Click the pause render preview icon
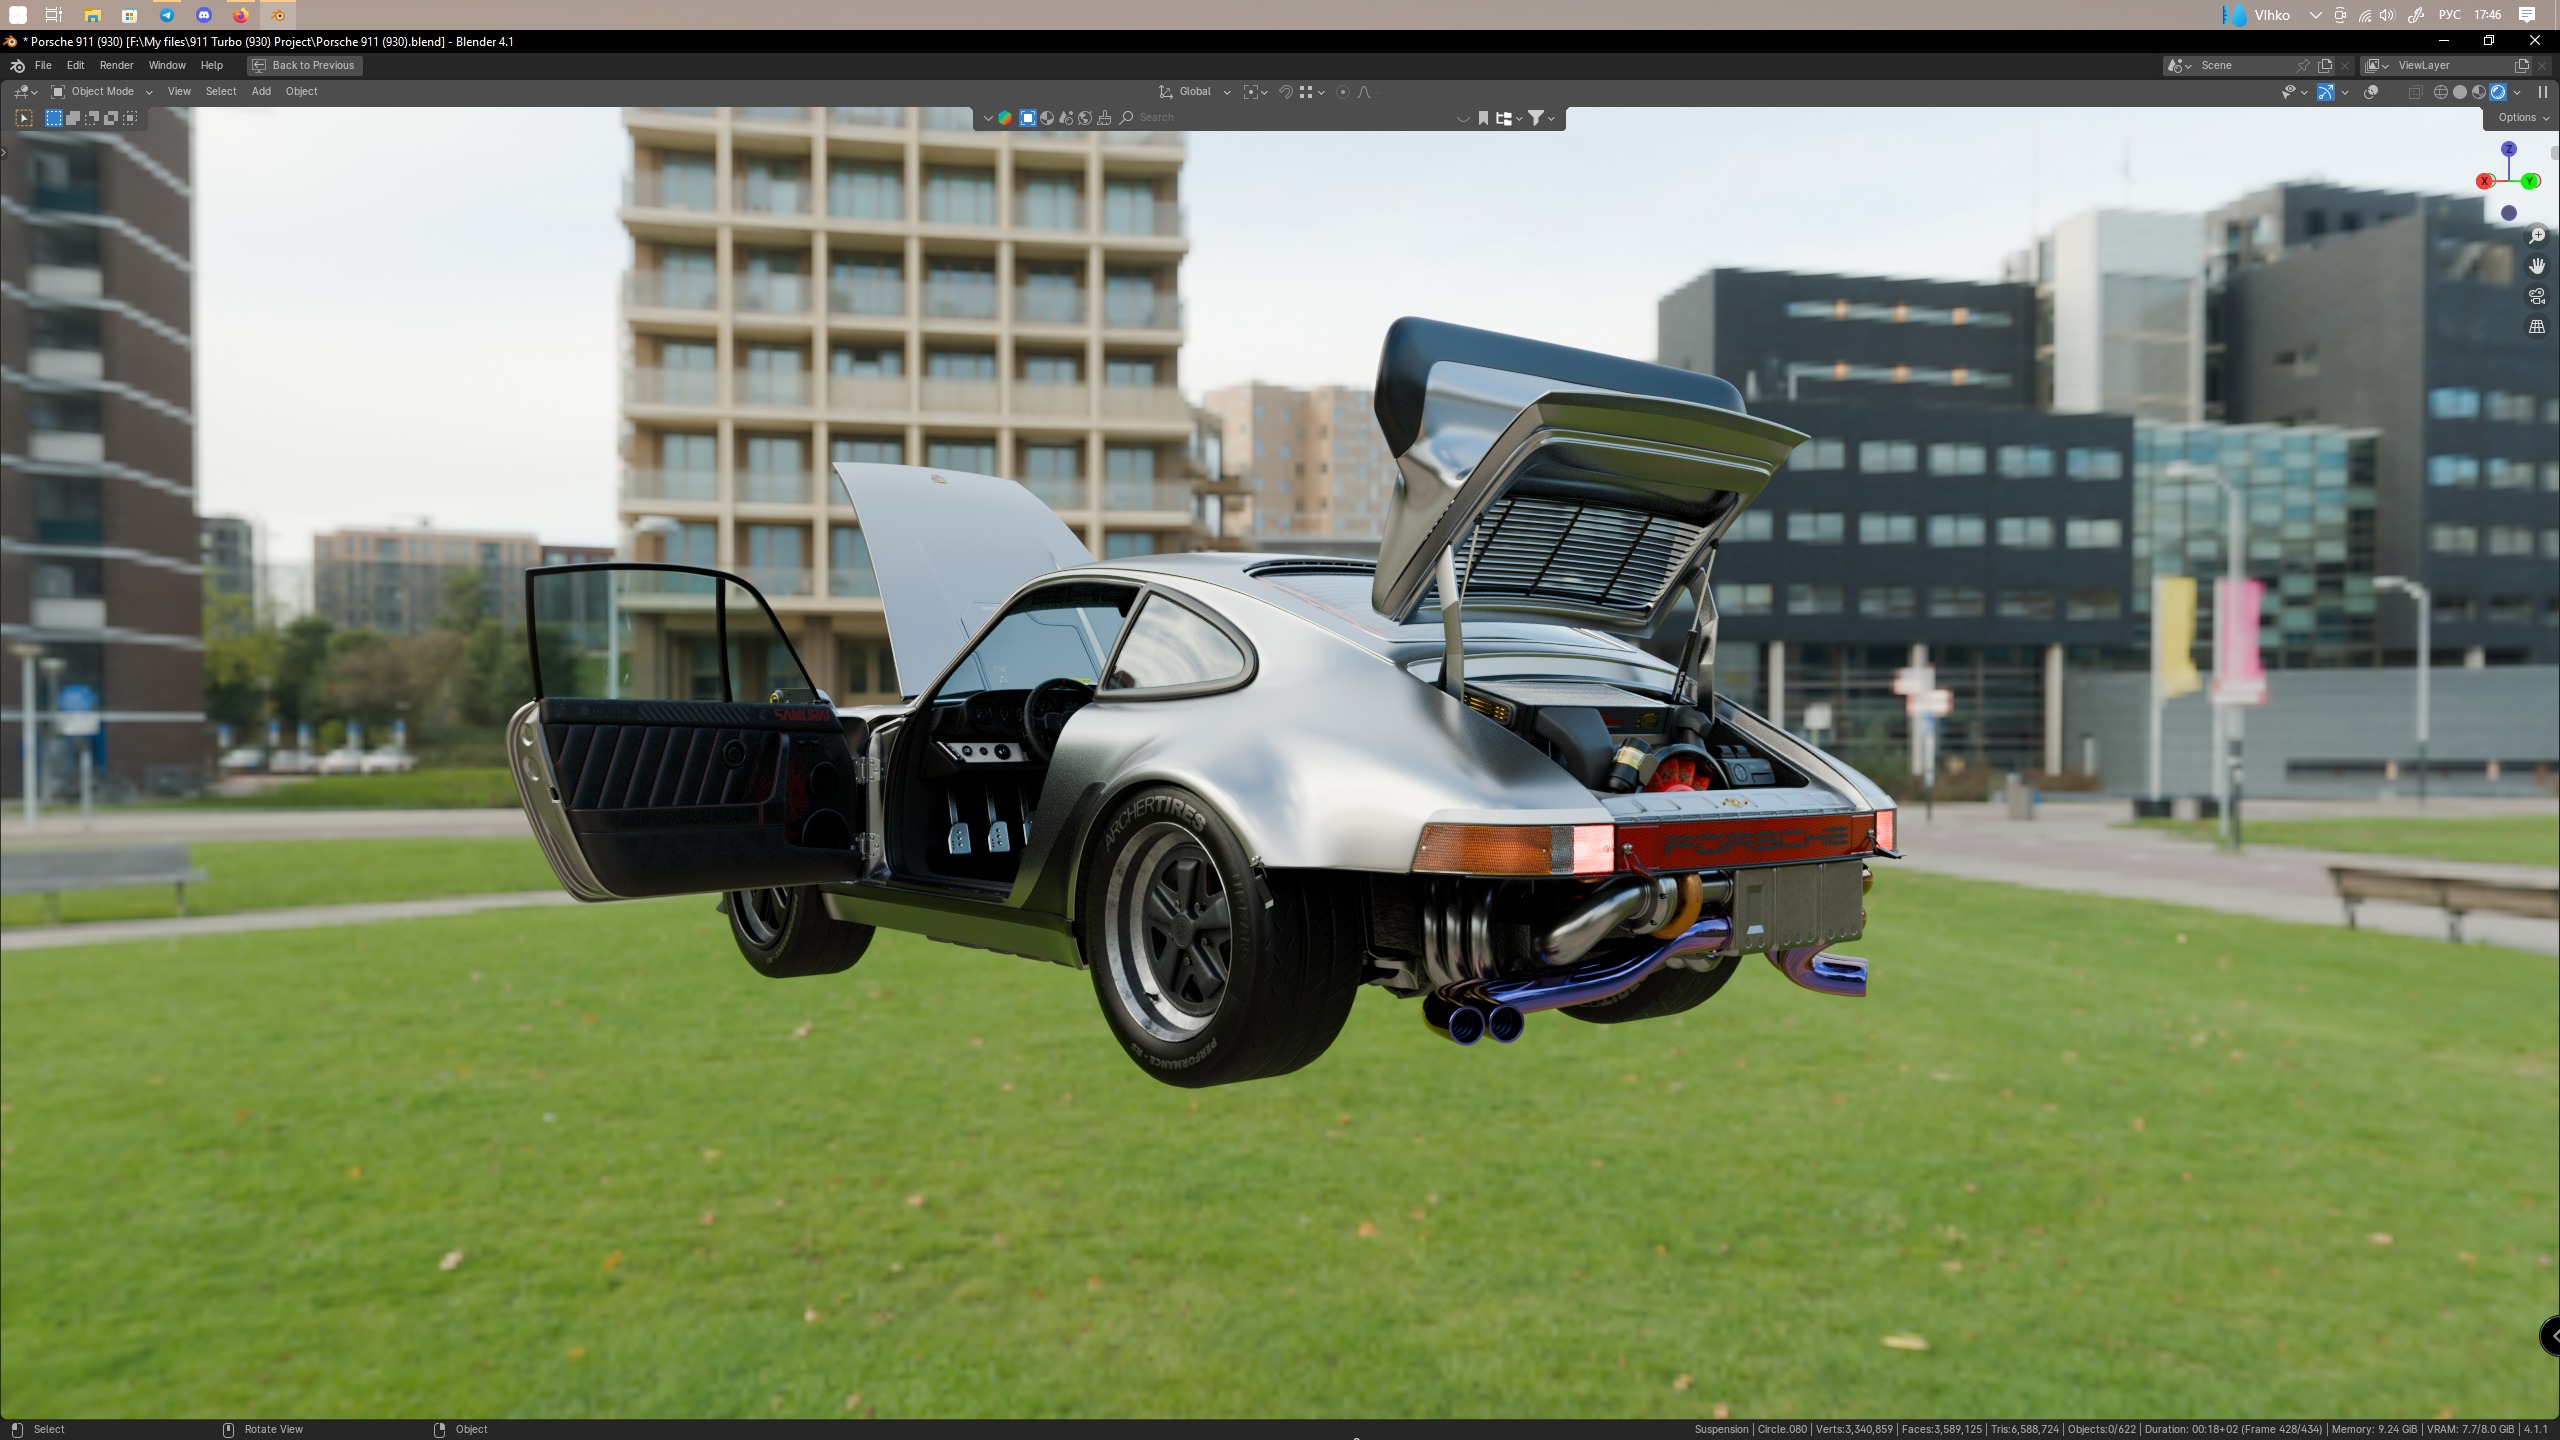 click(2542, 92)
